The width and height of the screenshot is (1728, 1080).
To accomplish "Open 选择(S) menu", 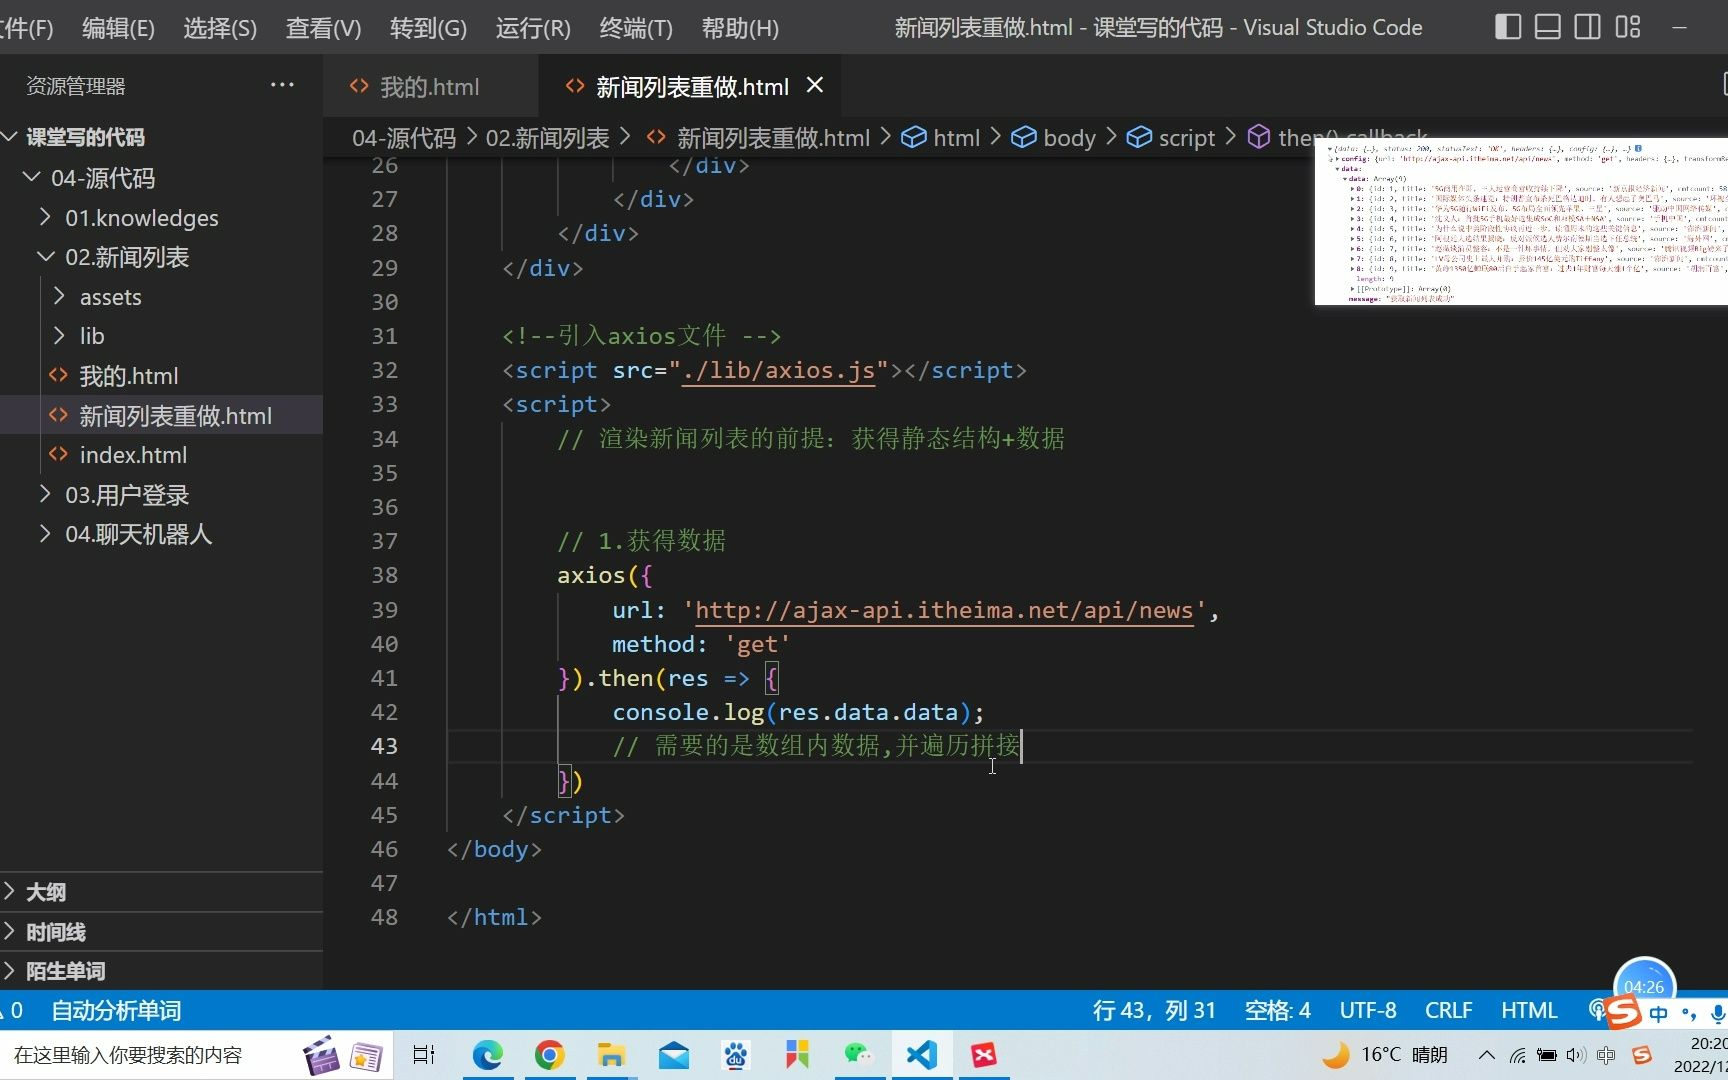I will click(220, 28).
